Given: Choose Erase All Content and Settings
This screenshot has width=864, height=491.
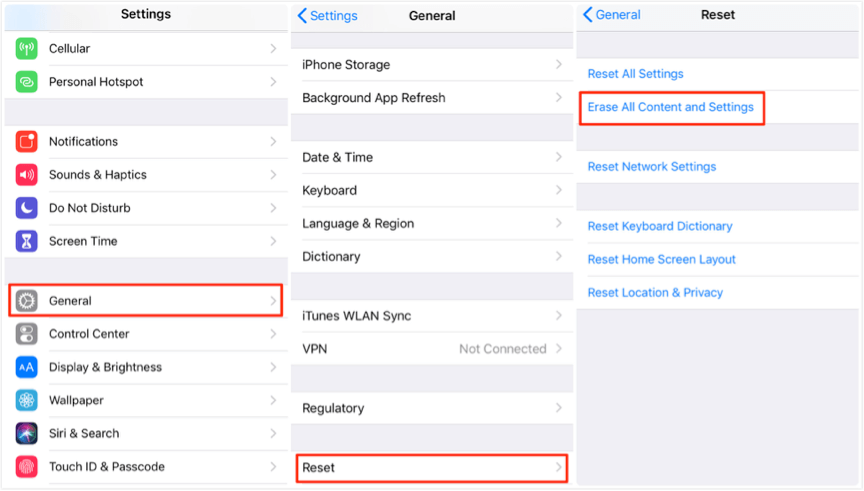Looking at the screenshot, I should coord(671,107).
